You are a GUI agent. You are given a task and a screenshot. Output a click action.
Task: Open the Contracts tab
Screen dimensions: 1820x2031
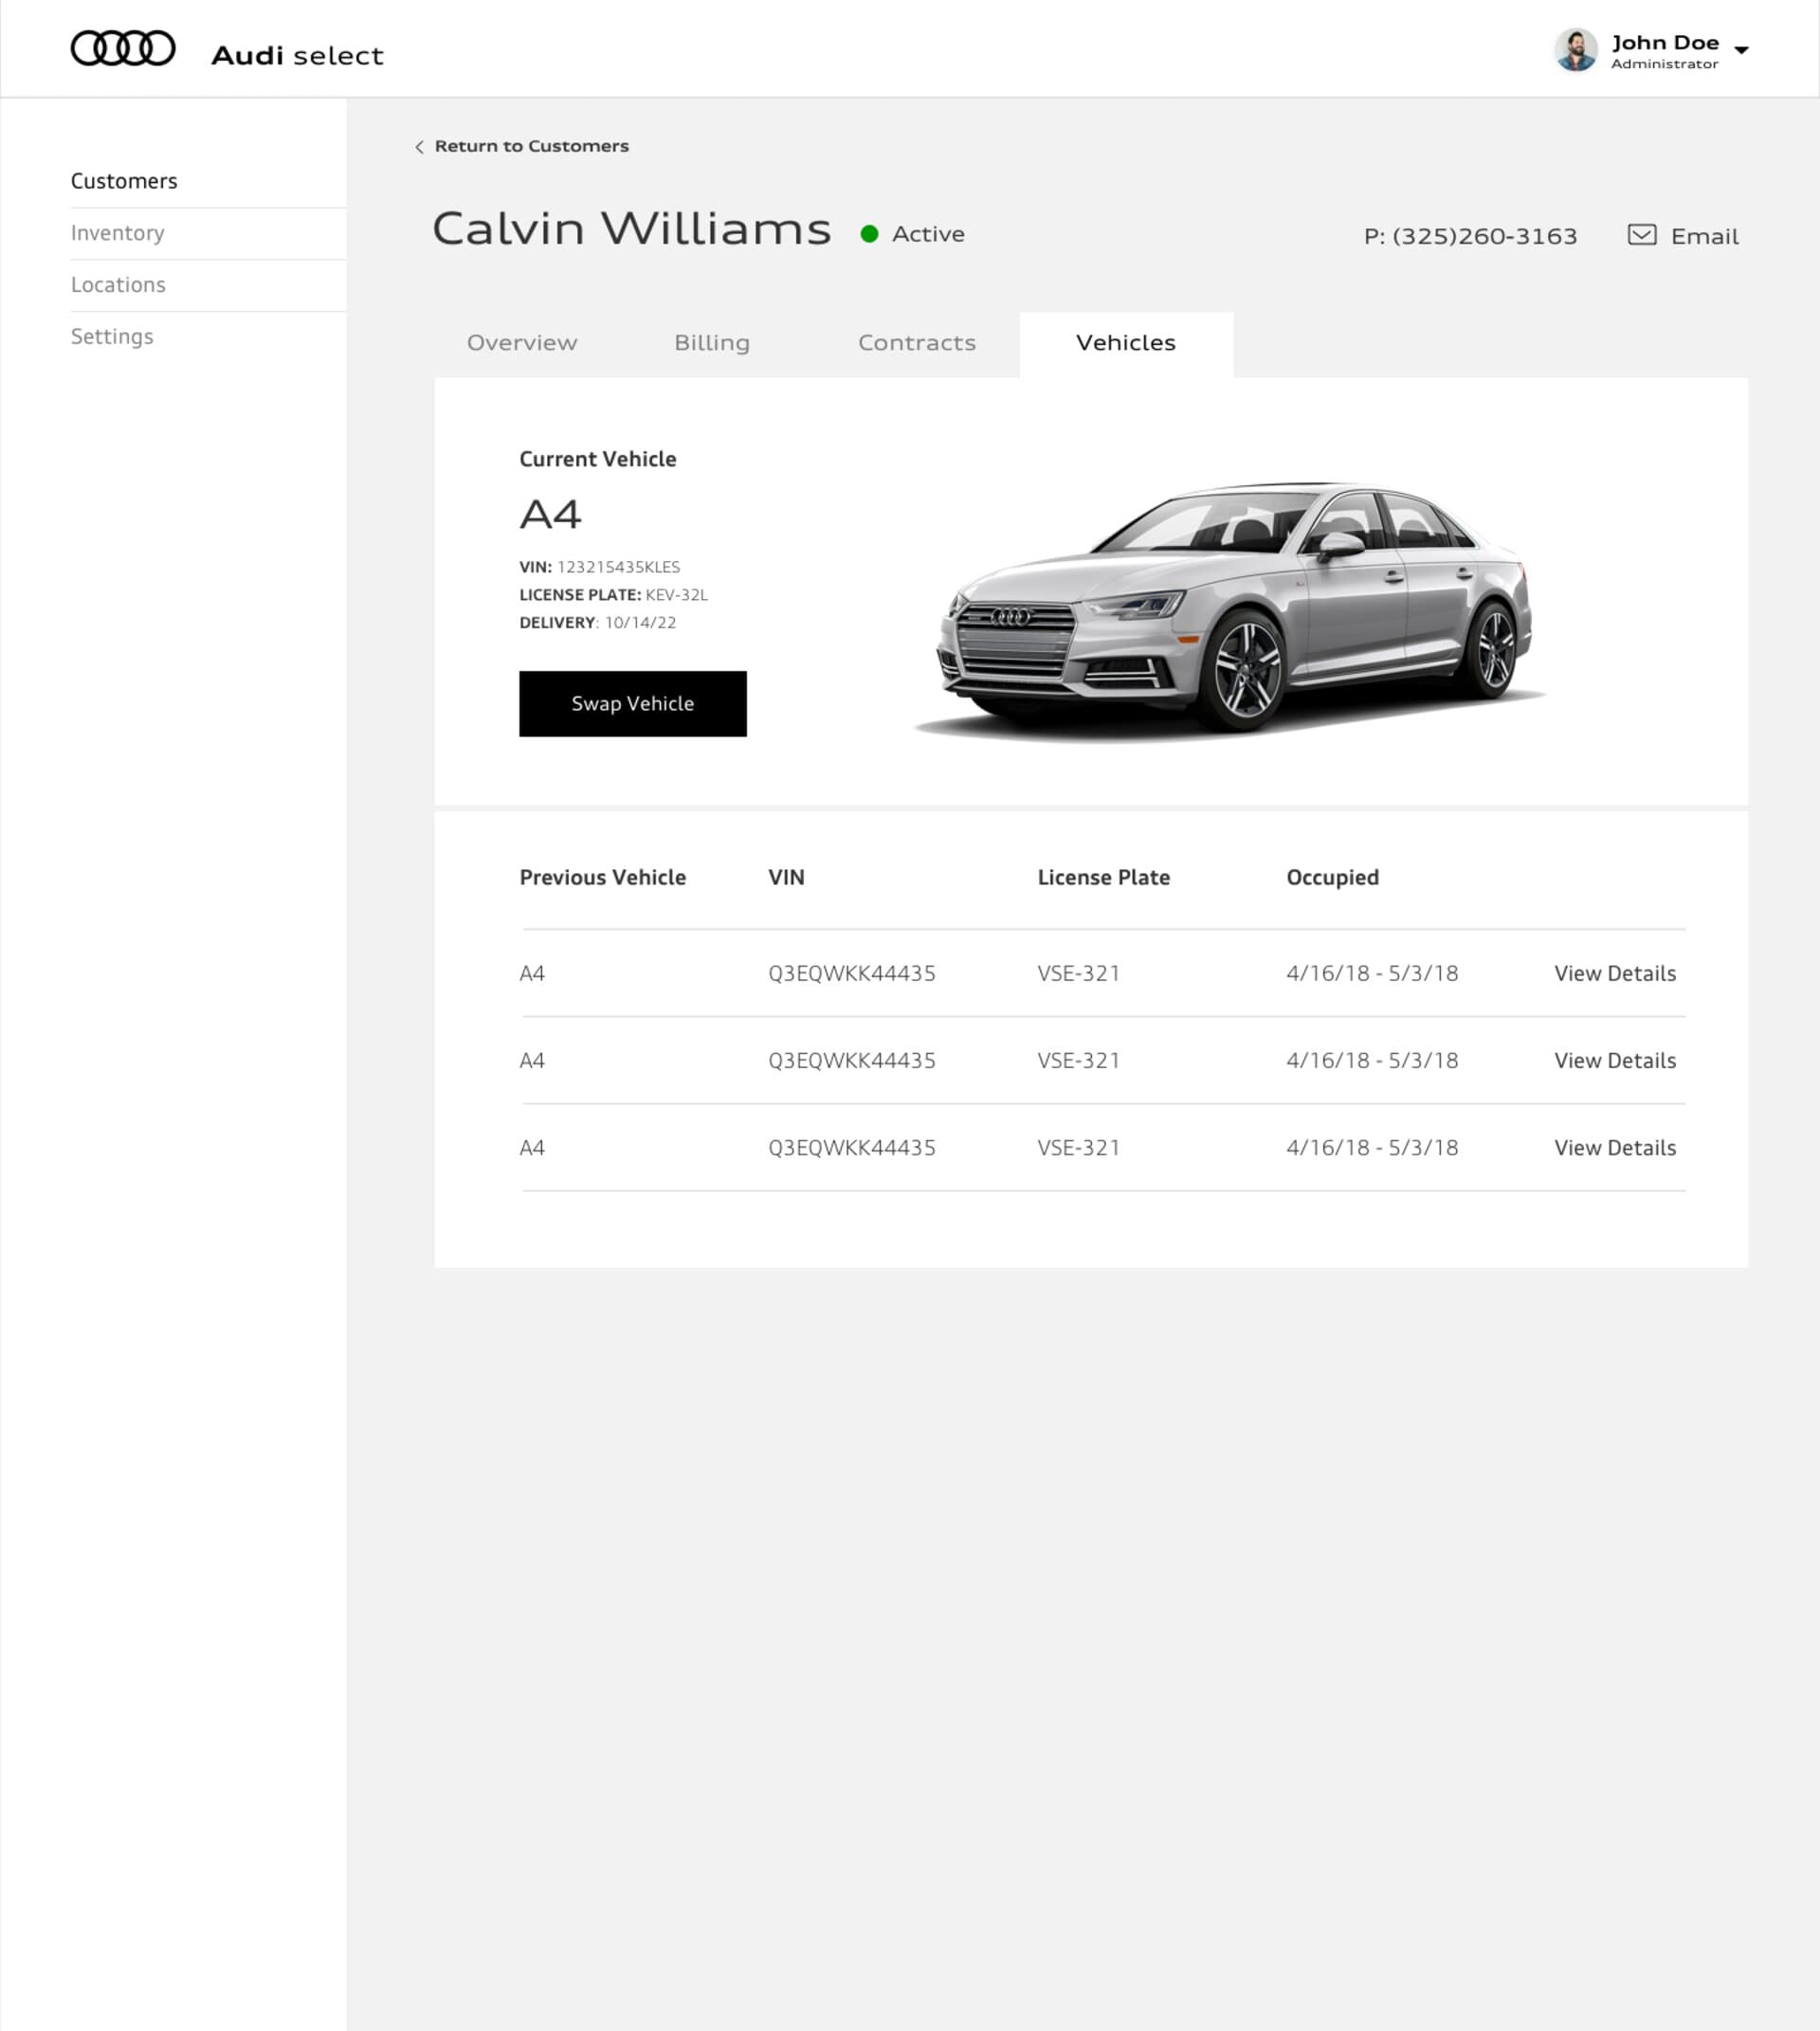coord(916,343)
